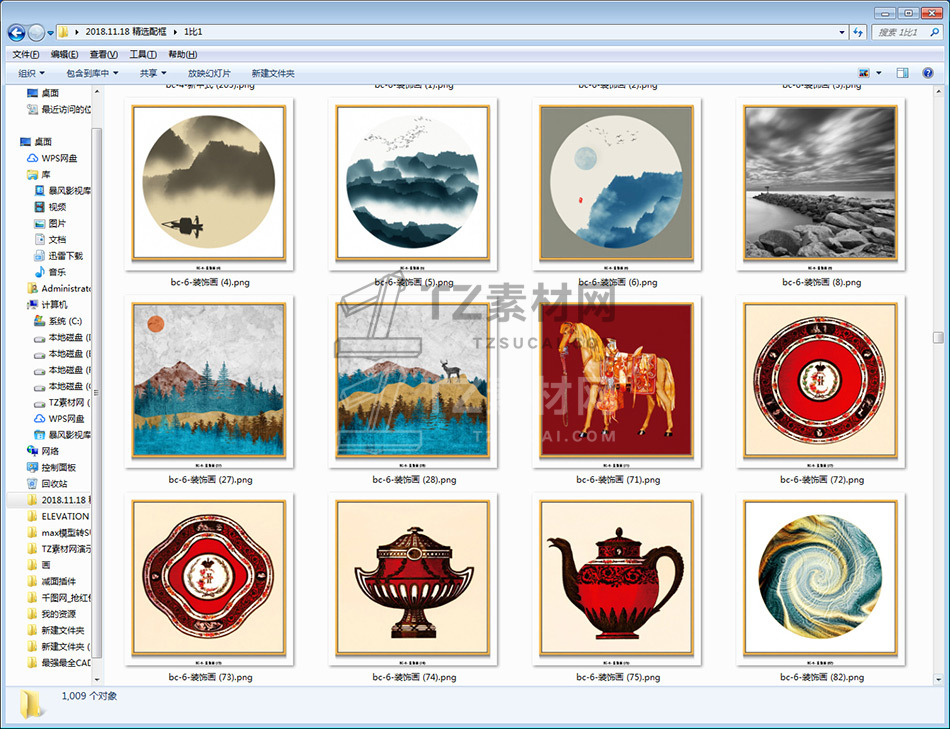
Task: Expand the 包含到库中 dropdown
Action: 92,73
